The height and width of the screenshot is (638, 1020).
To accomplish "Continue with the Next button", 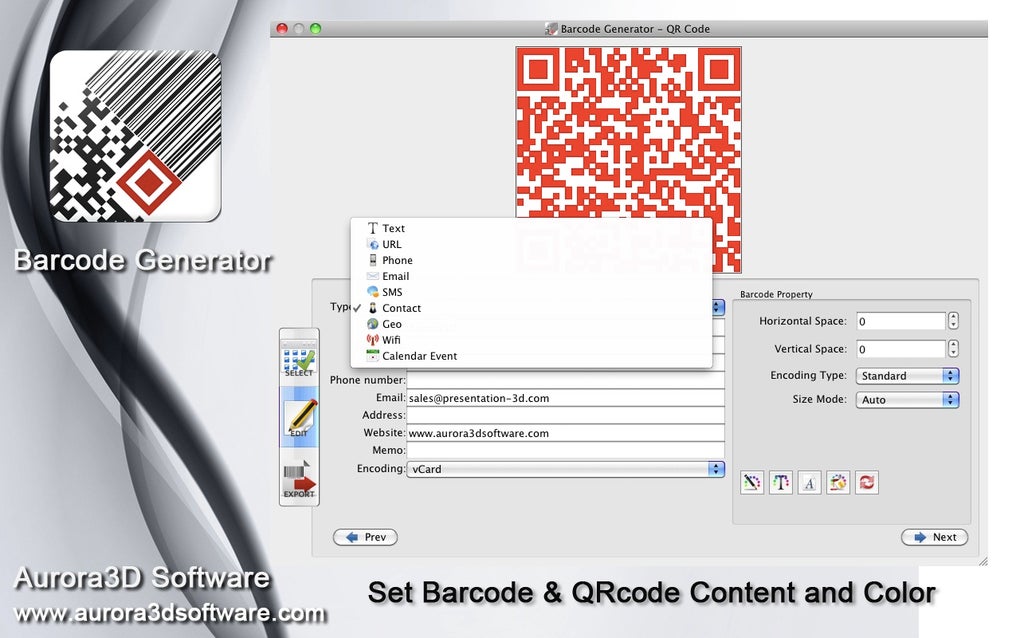I will 934,537.
